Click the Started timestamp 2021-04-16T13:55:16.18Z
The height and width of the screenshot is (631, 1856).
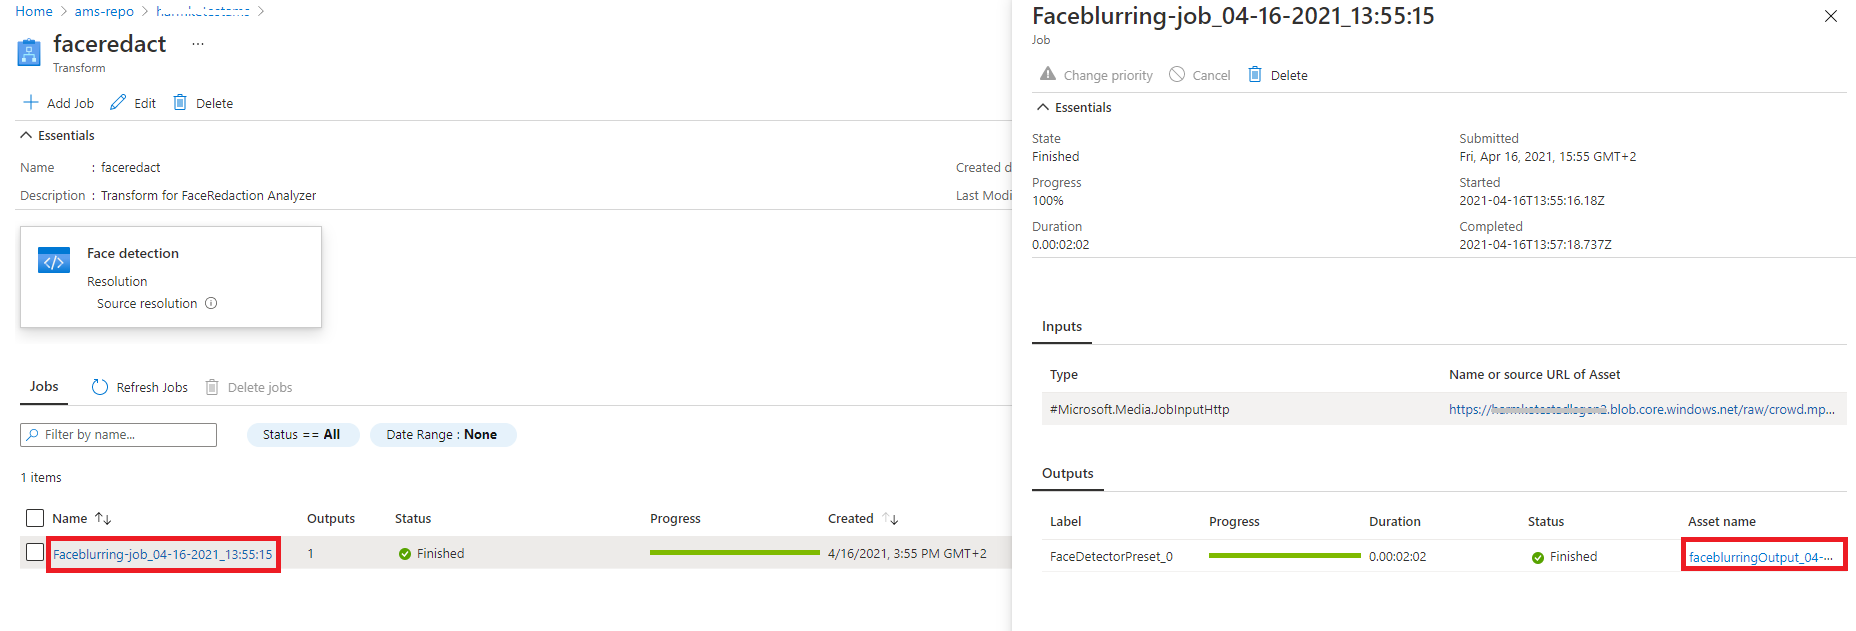pos(1532,201)
